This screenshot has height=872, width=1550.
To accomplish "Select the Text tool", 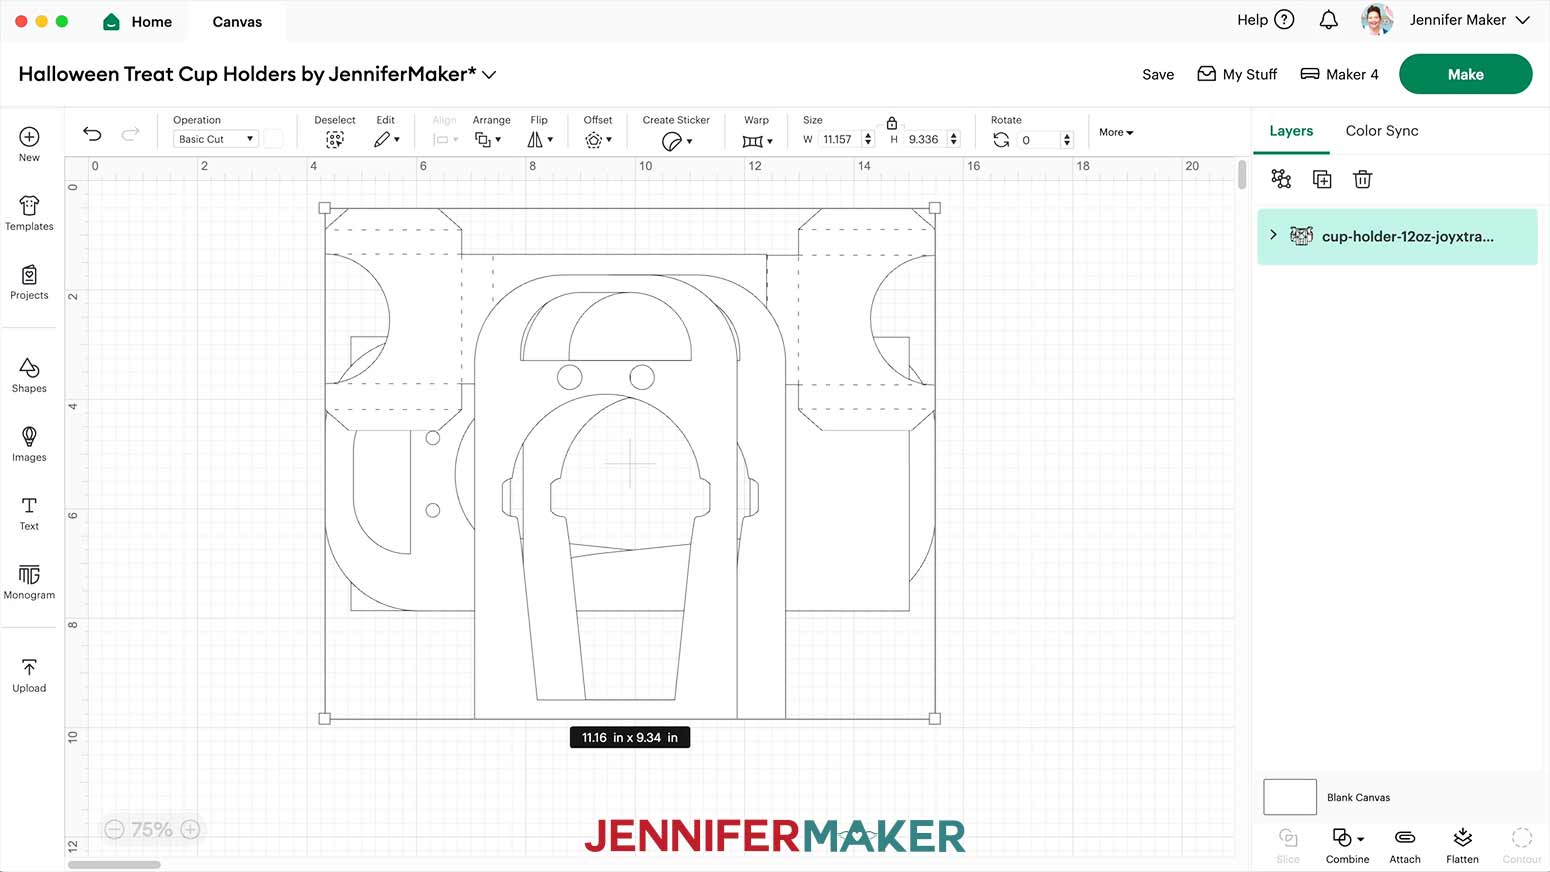I will coord(29,513).
